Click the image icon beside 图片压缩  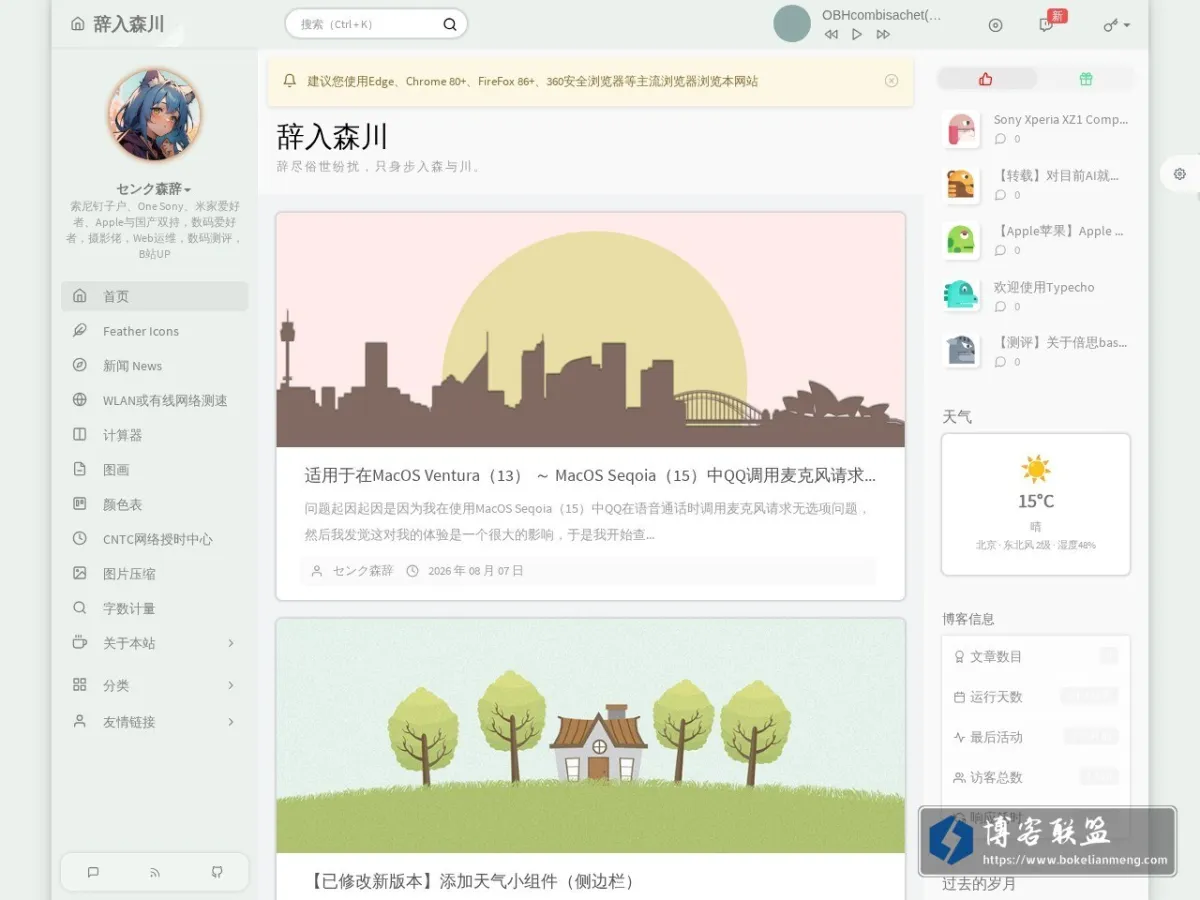[x=80, y=574]
